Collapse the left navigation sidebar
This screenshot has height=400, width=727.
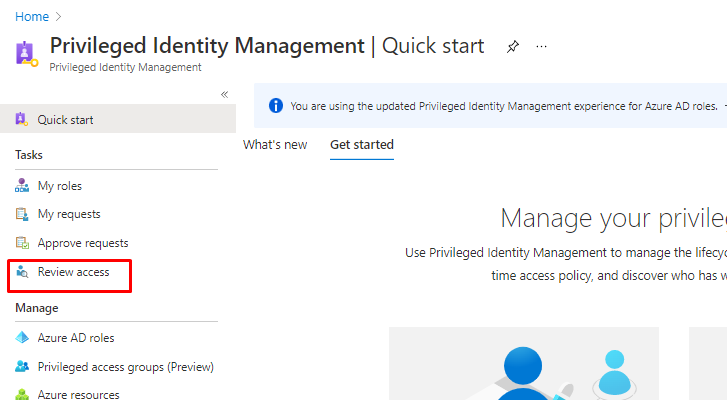tap(224, 94)
